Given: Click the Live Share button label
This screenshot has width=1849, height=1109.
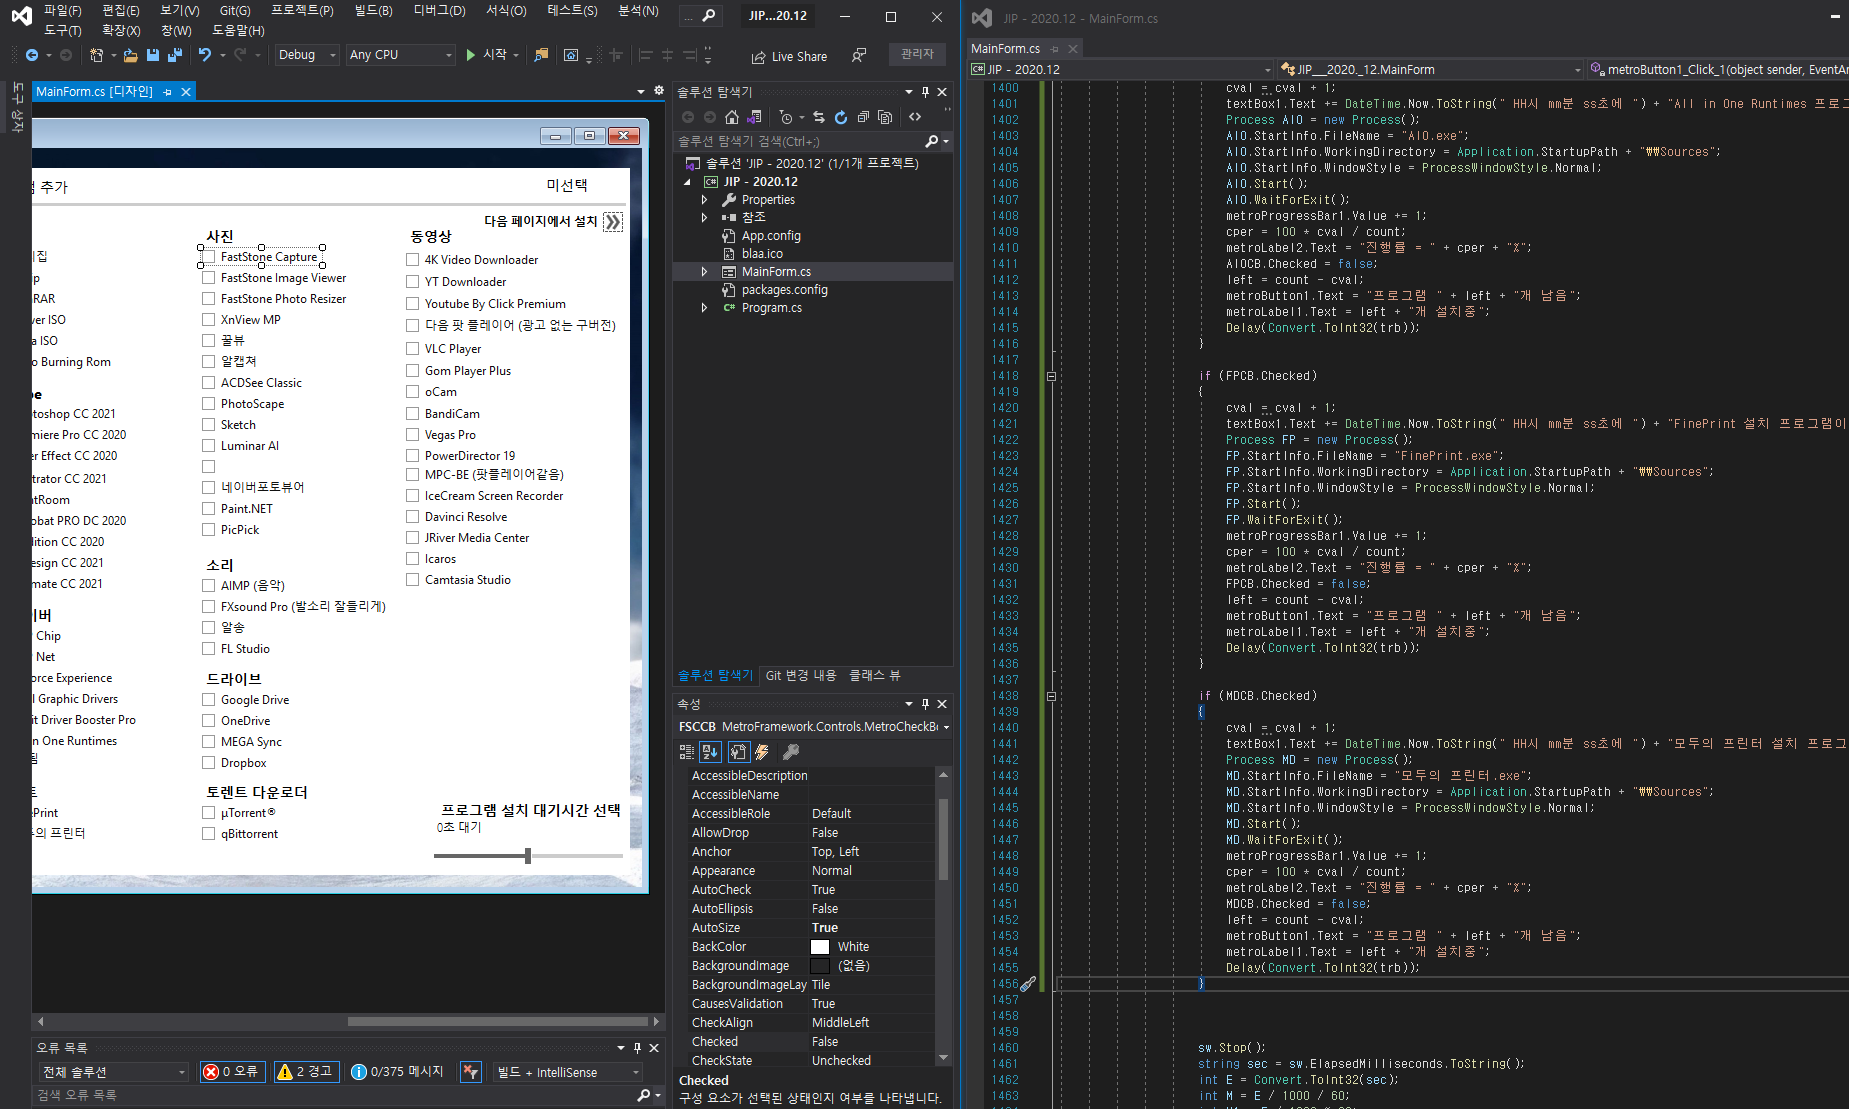Looking at the screenshot, I should coord(799,57).
